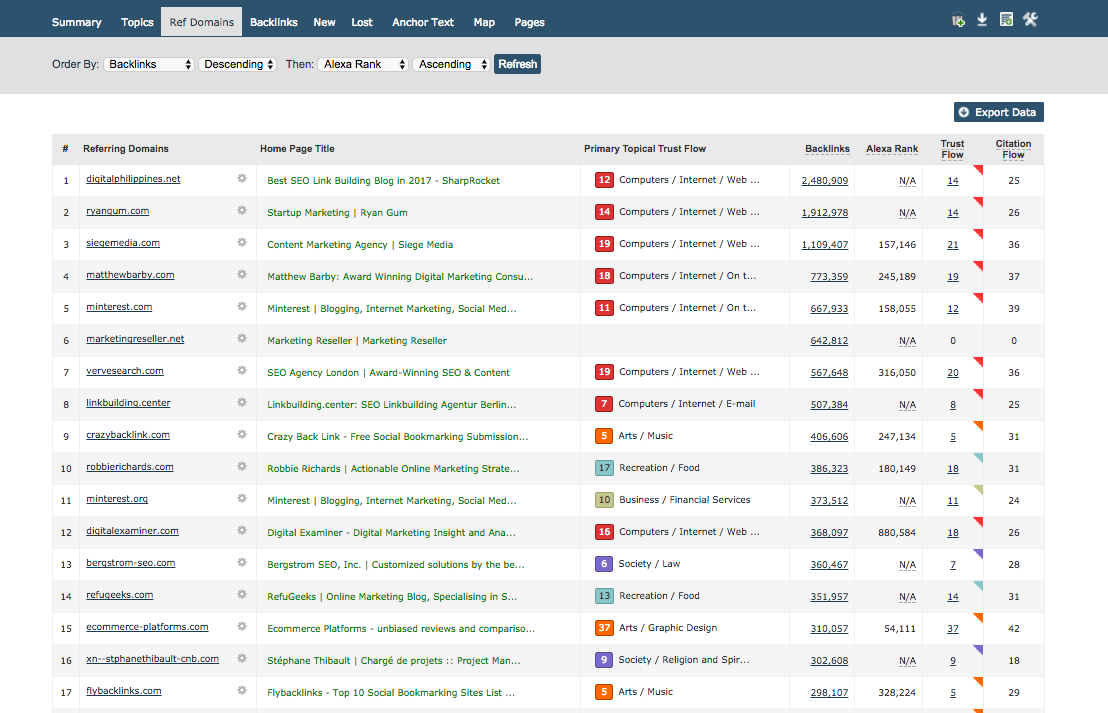Add to bucket with the bucket plus icon
1108x713 pixels.
click(x=958, y=20)
